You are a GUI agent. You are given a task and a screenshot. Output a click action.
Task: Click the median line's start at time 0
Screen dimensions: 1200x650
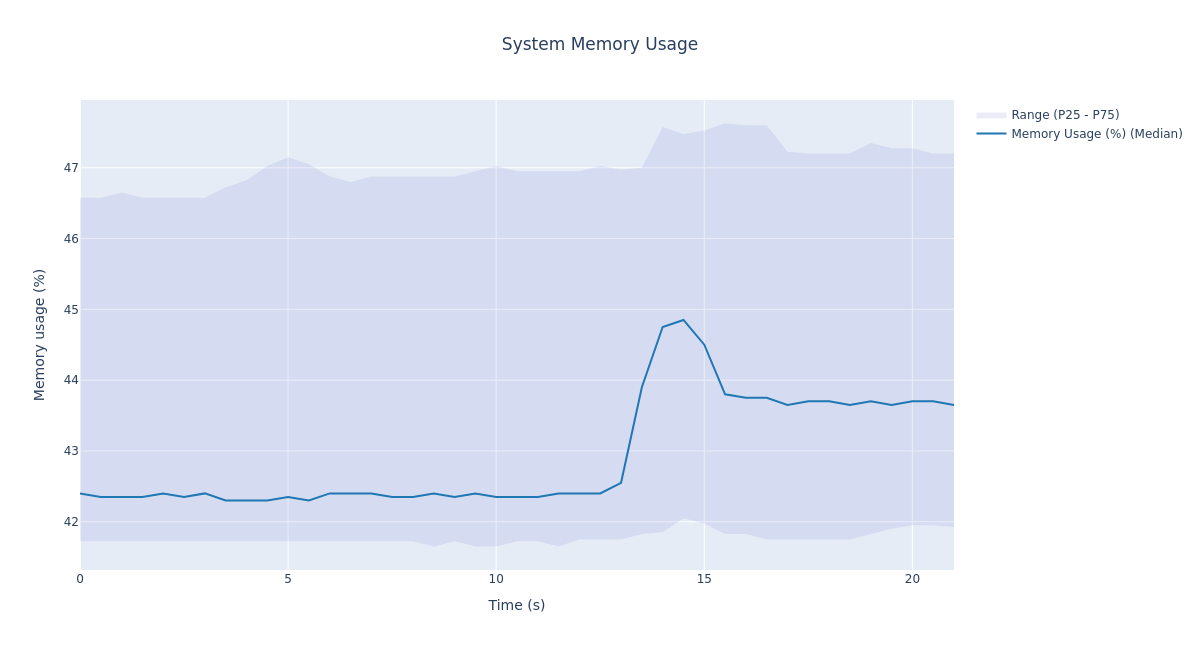pyautogui.click(x=81, y=493)
